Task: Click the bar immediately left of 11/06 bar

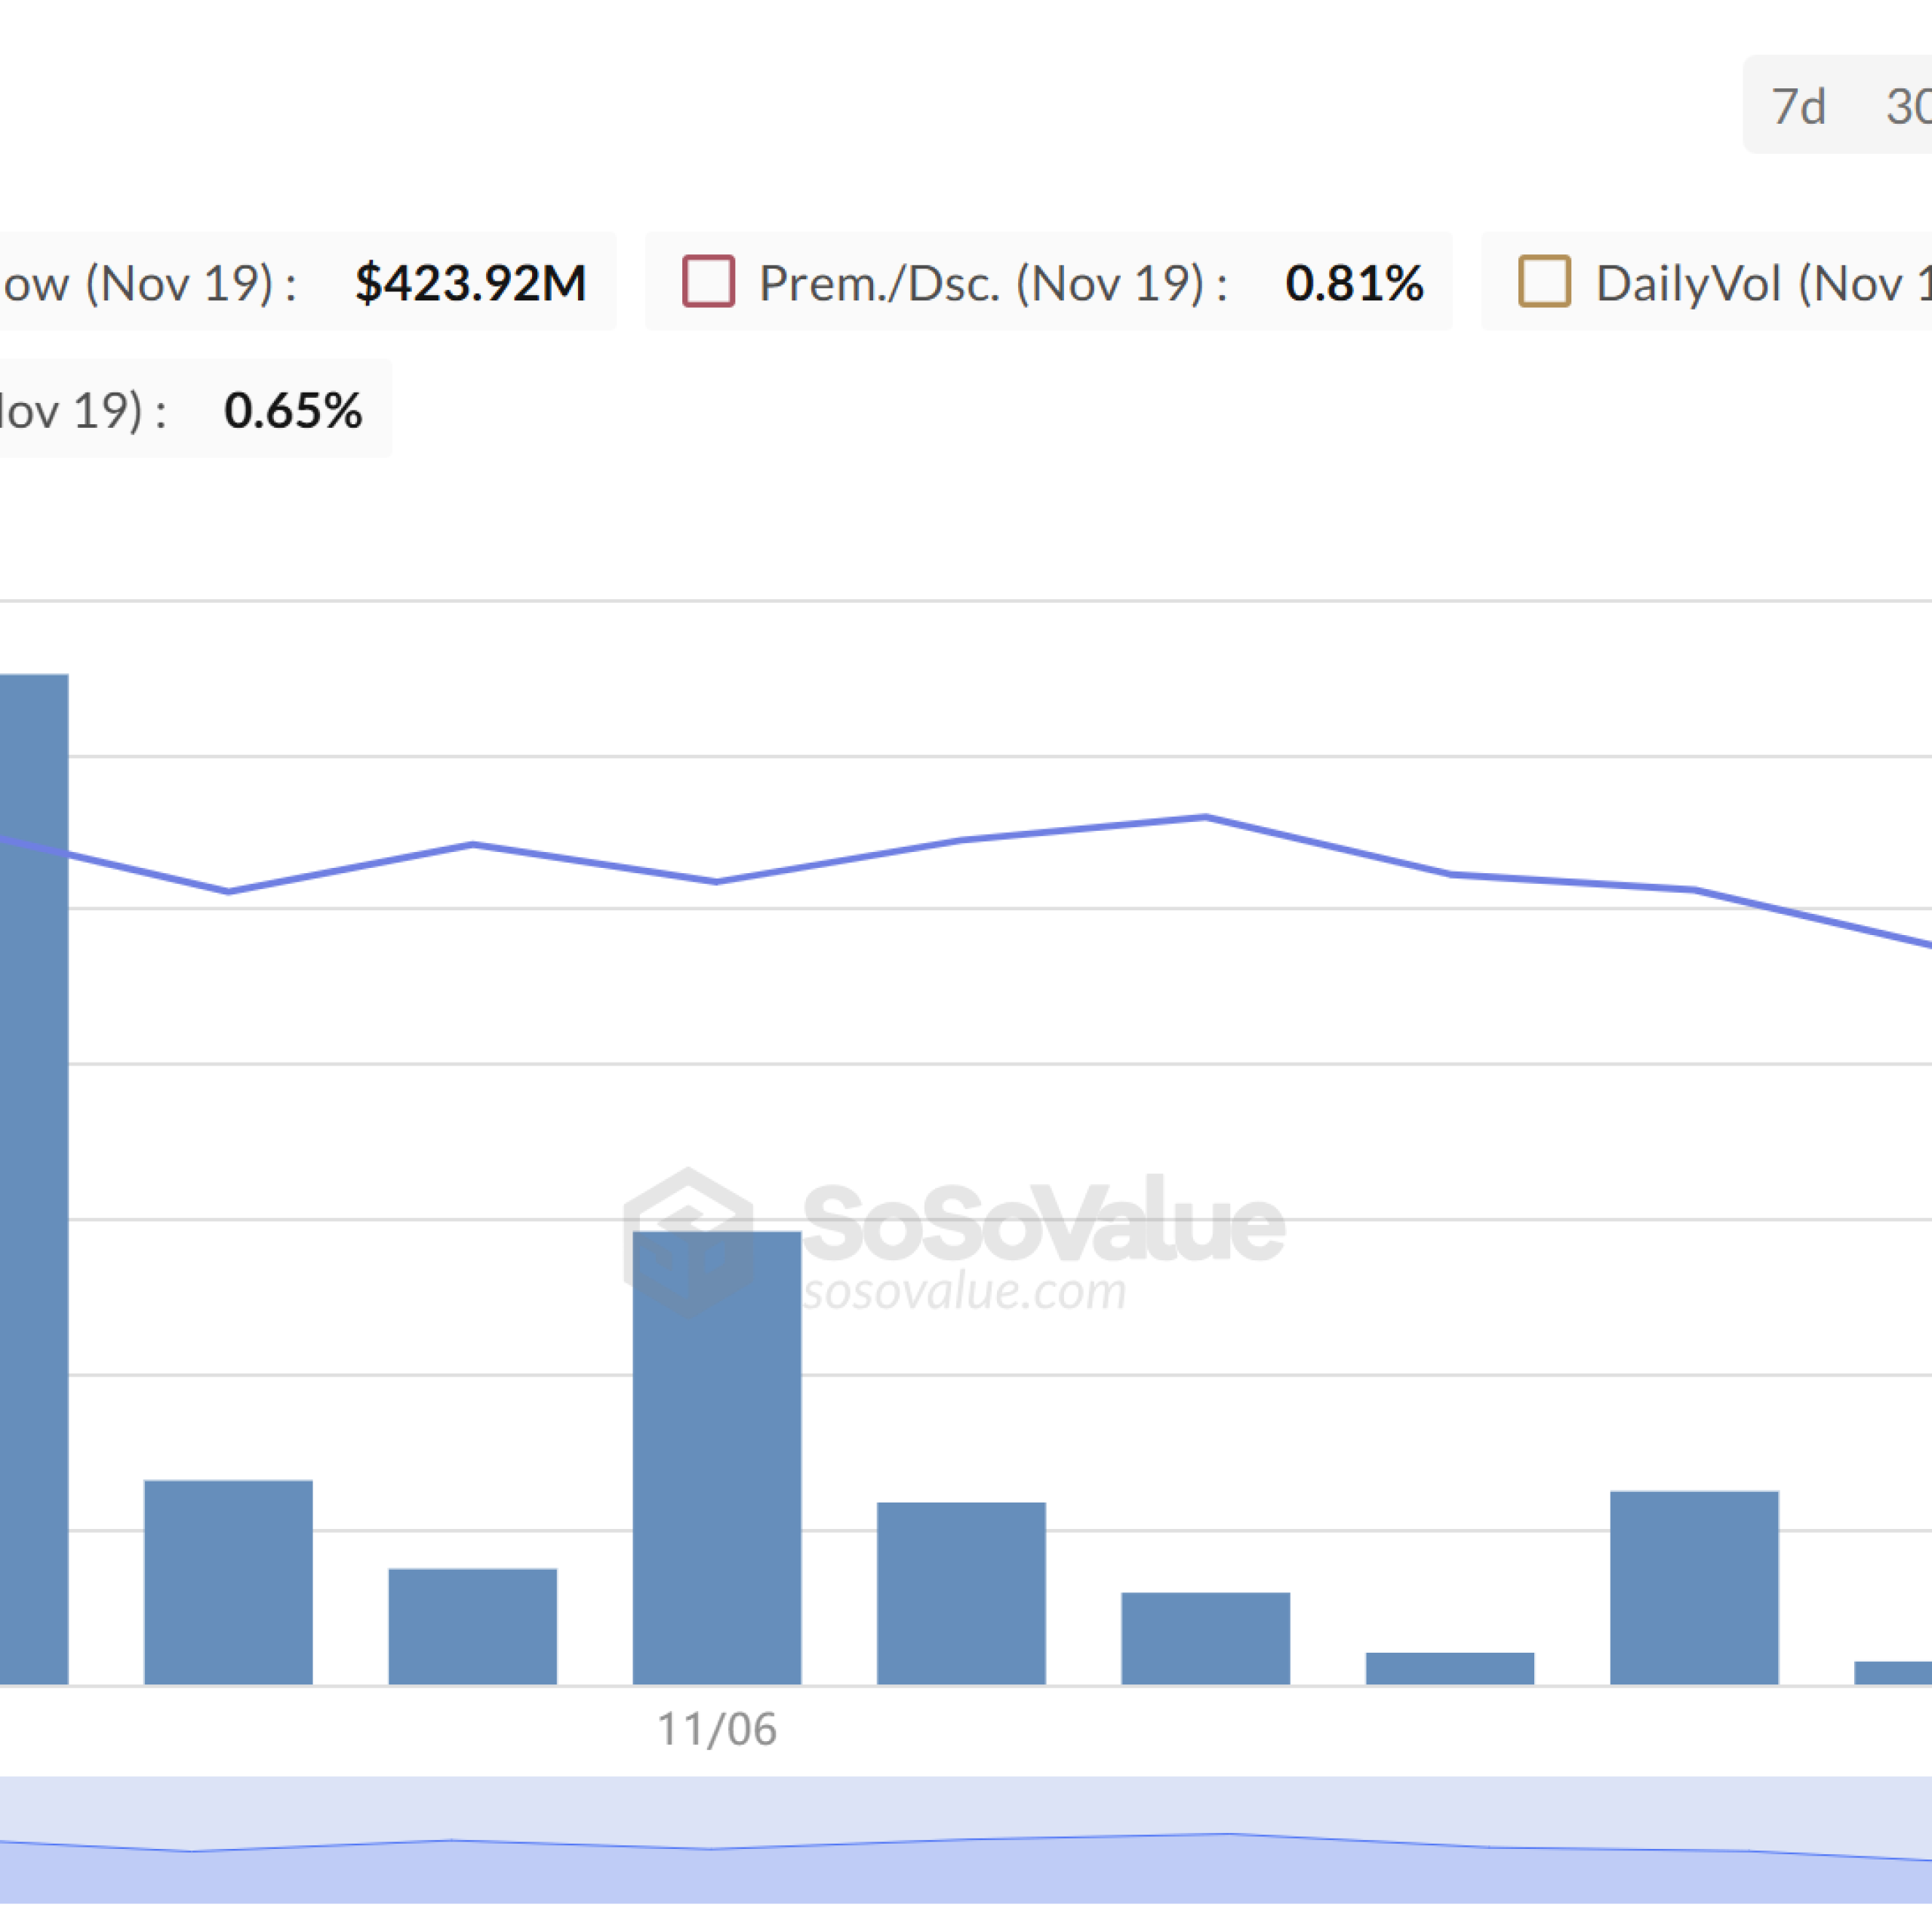Action: (473, 1626)
